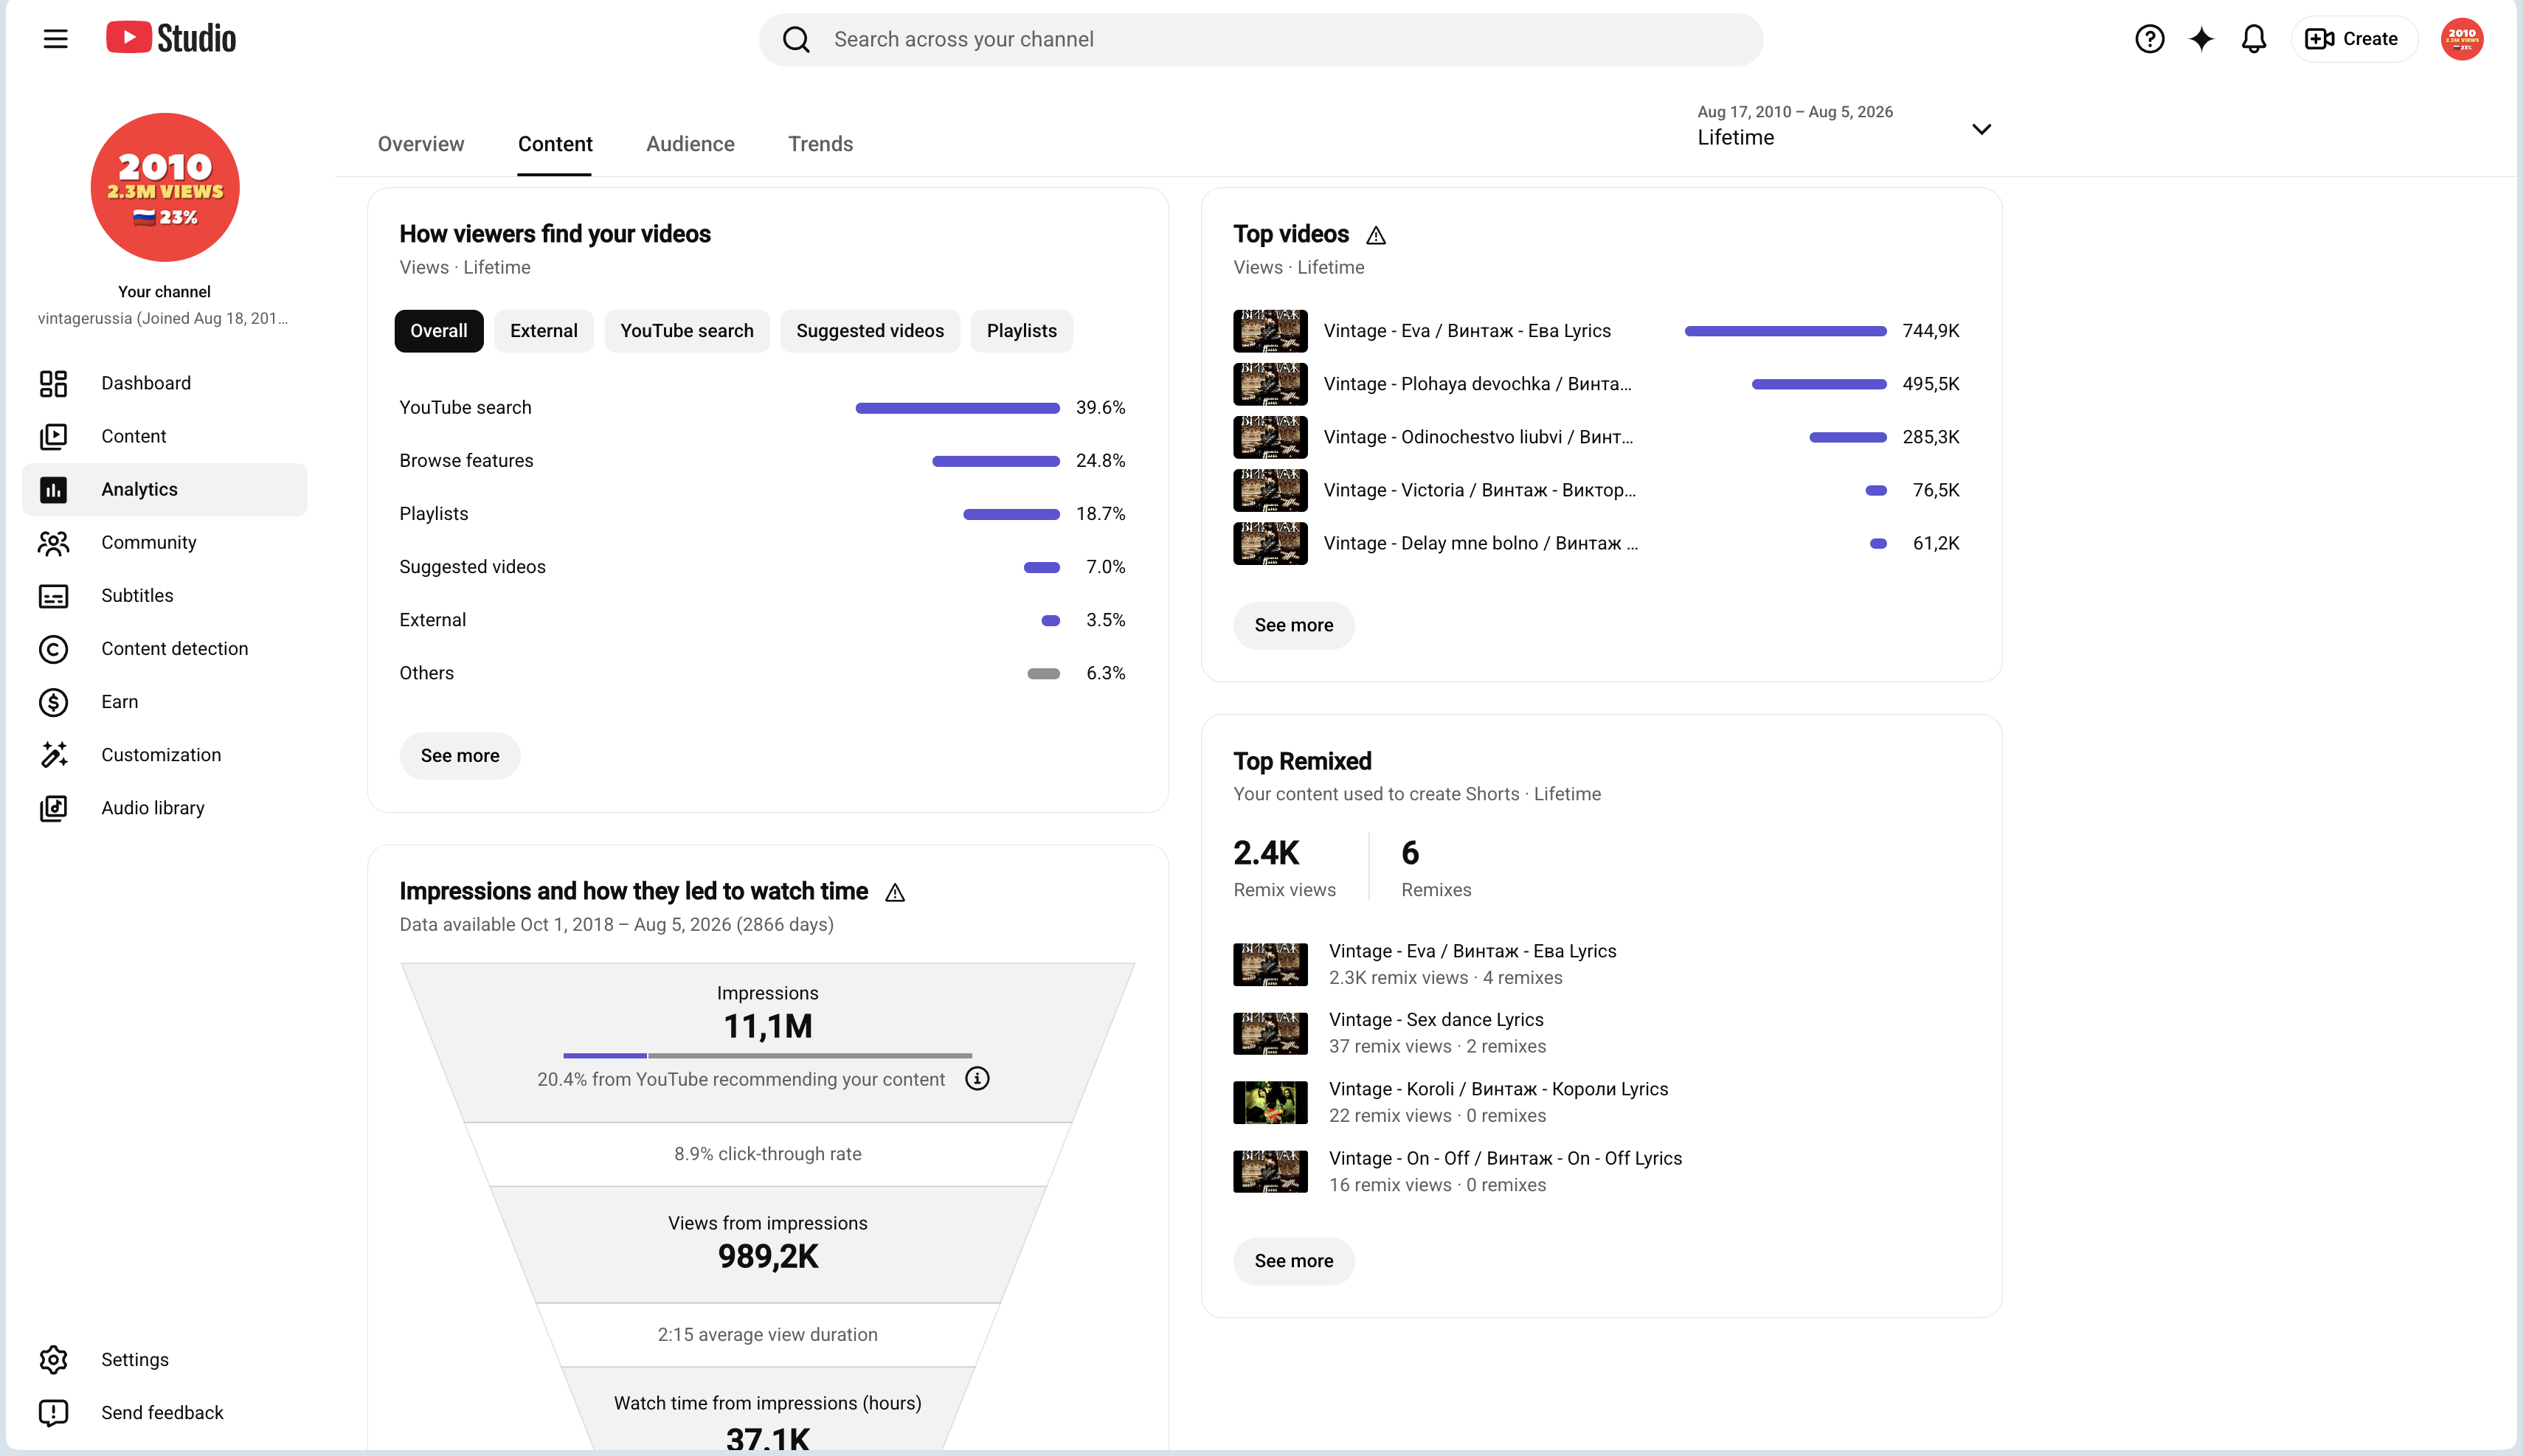Viewport: 2523px width, 1456px height.
Task: Click the Create button
Action: (2353, 39)
